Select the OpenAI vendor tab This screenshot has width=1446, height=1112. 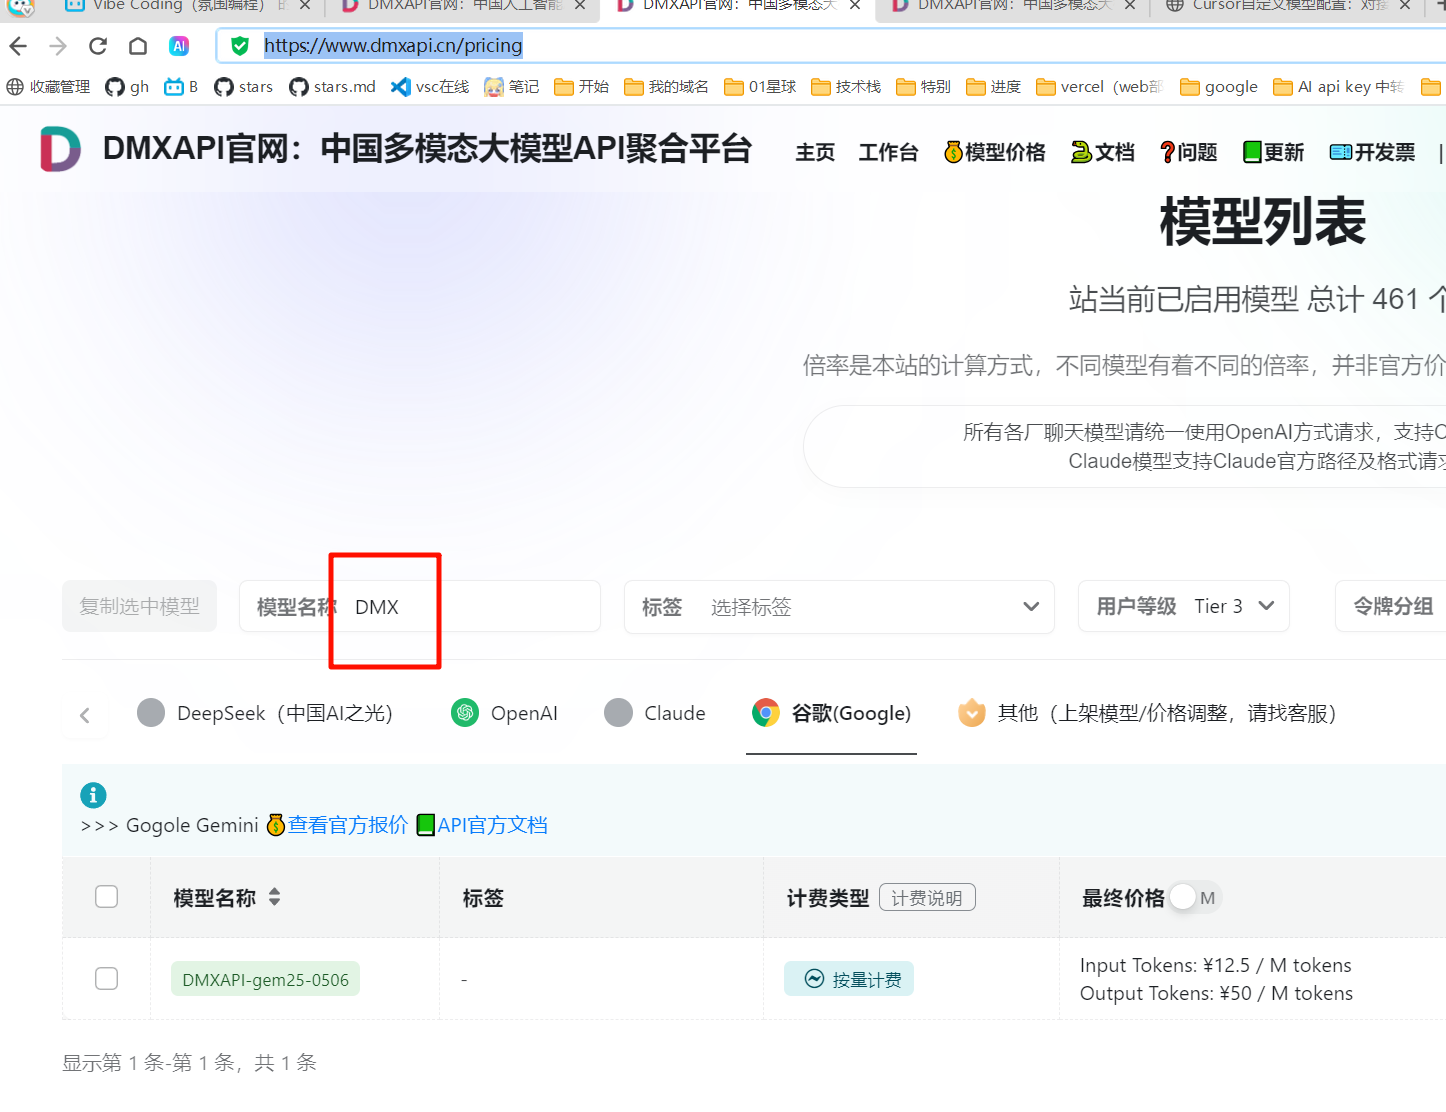coord(505,713)
